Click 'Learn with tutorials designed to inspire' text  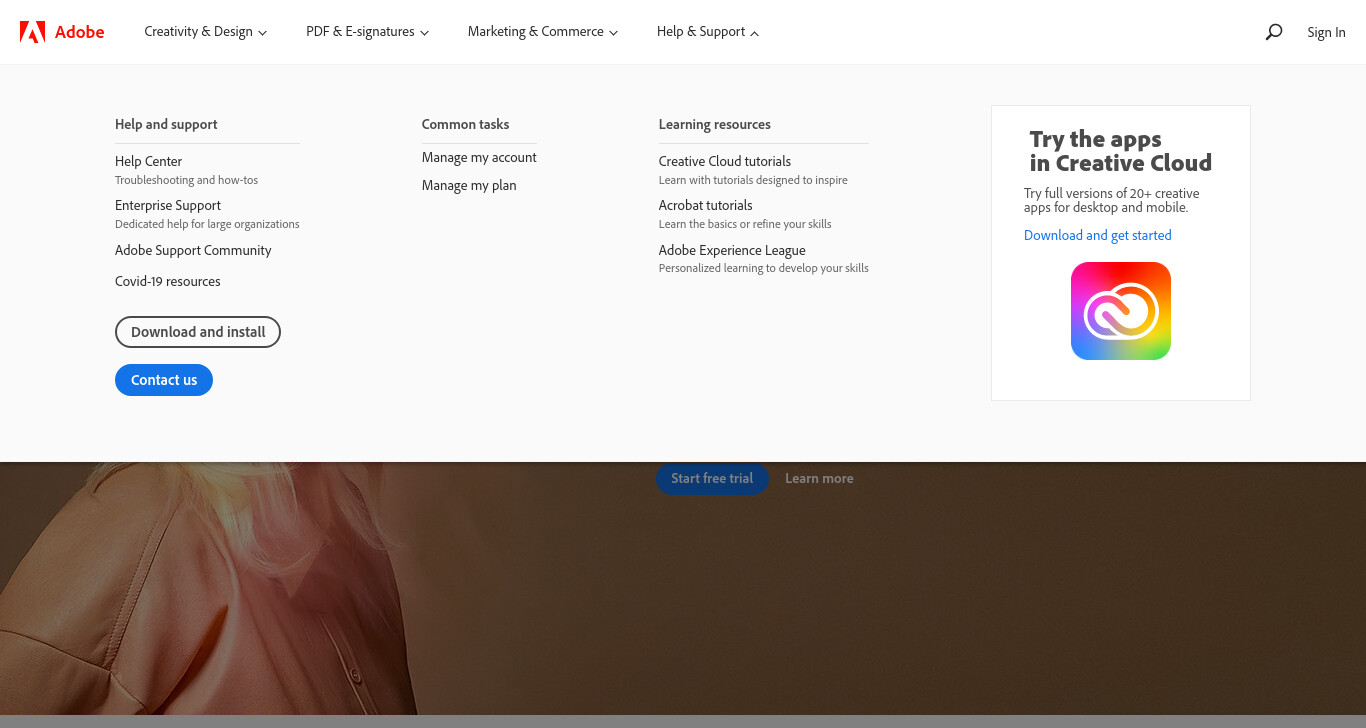pos(753,180)
